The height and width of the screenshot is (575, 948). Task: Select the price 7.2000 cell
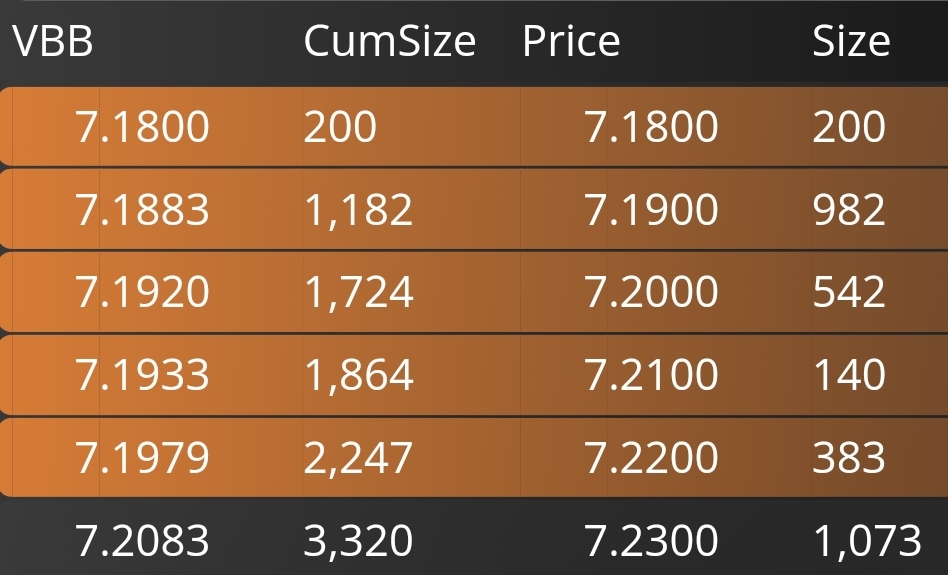(x=651, y=291)
